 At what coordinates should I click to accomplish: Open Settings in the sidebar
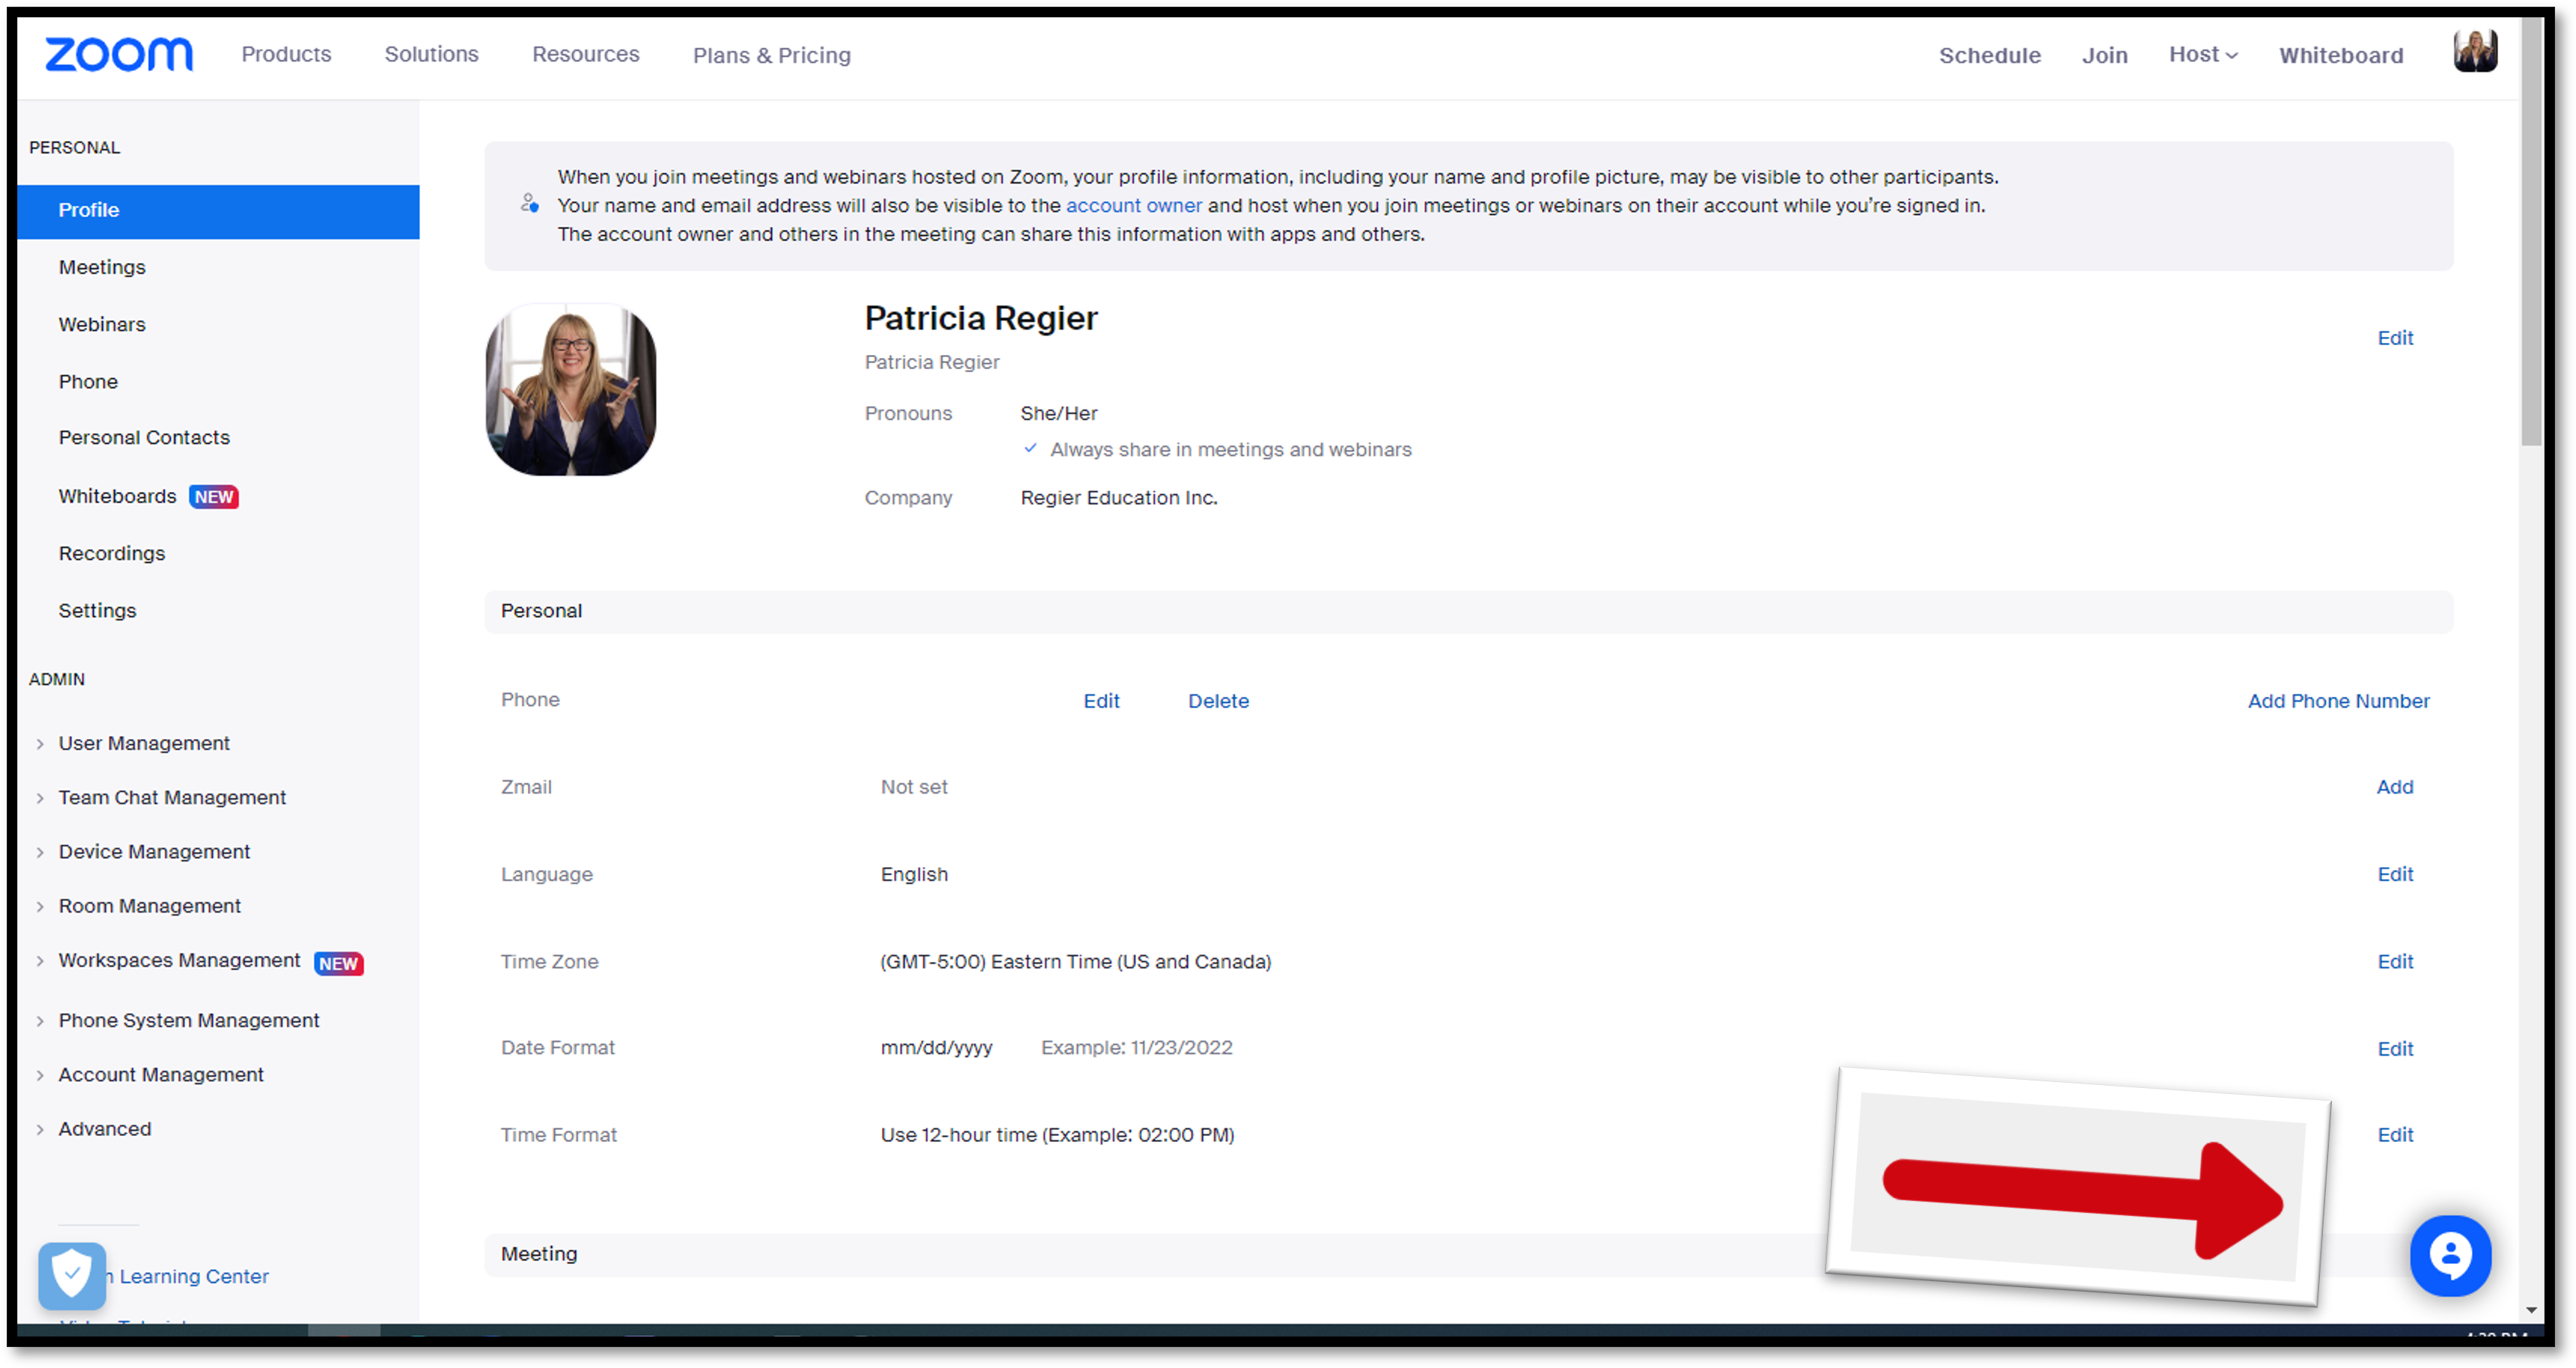[x=97, y=610]
